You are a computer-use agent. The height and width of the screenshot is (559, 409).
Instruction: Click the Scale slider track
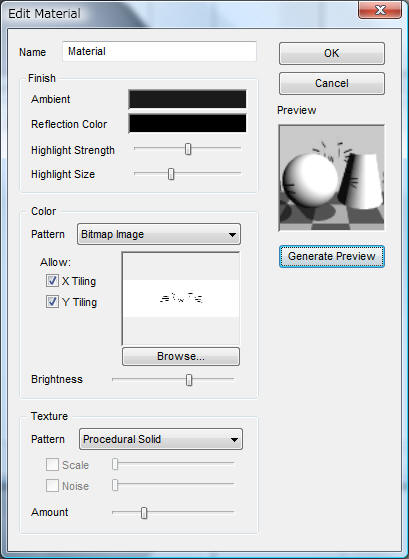(173, 463)
